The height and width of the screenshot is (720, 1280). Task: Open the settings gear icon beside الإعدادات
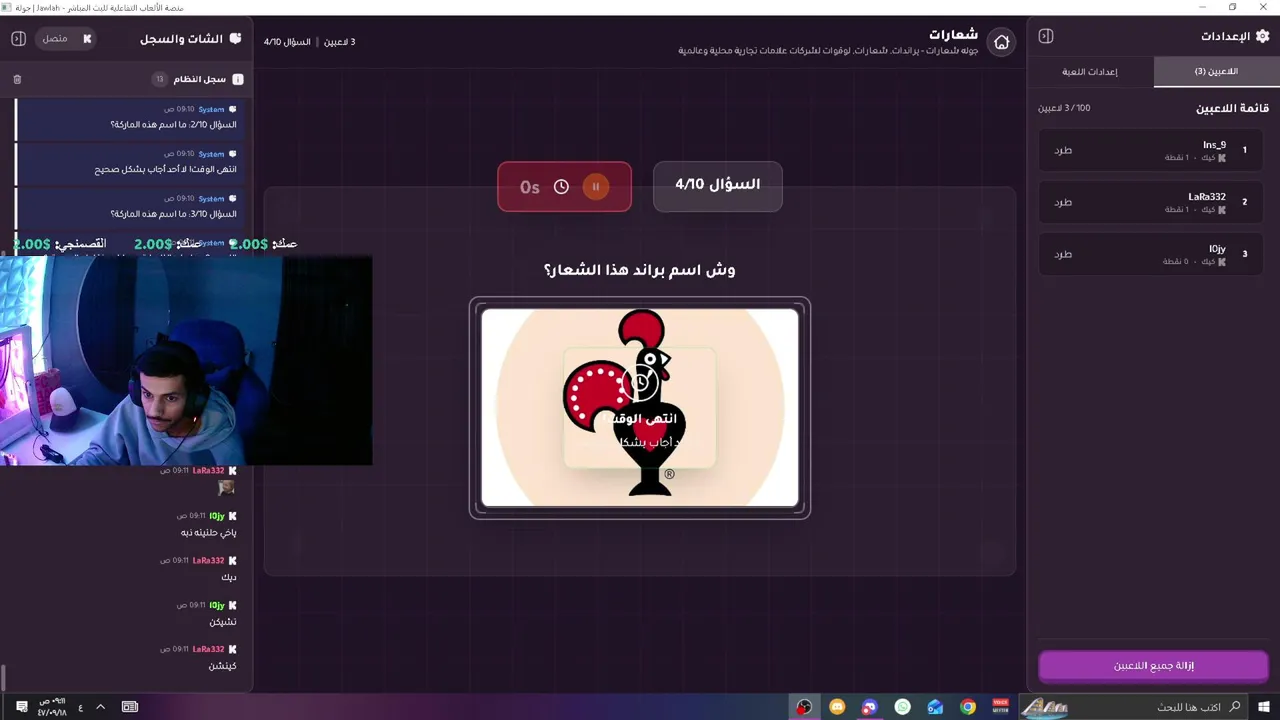(x=1262, y=36)
